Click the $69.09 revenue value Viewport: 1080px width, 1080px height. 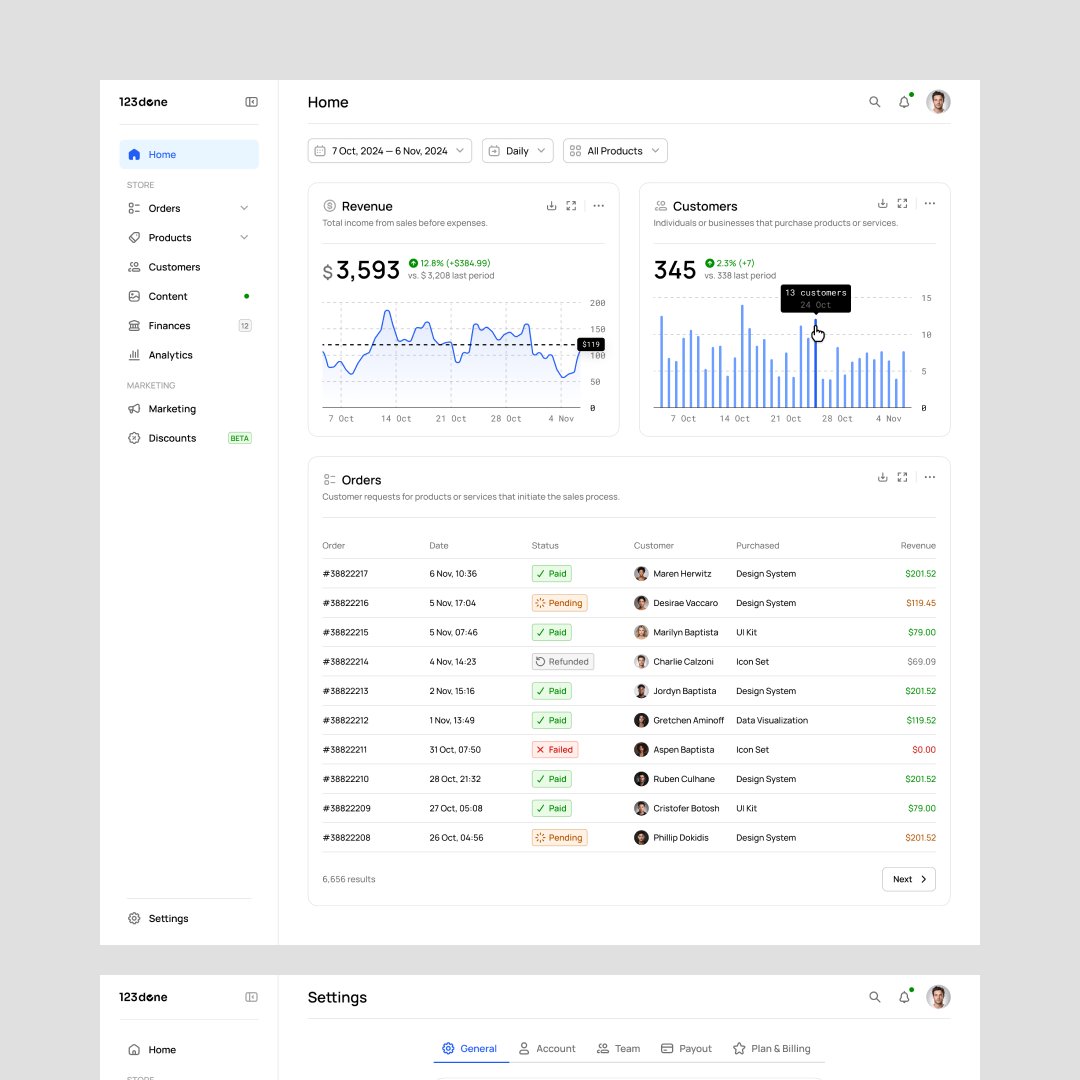click(x=921, y=662)
